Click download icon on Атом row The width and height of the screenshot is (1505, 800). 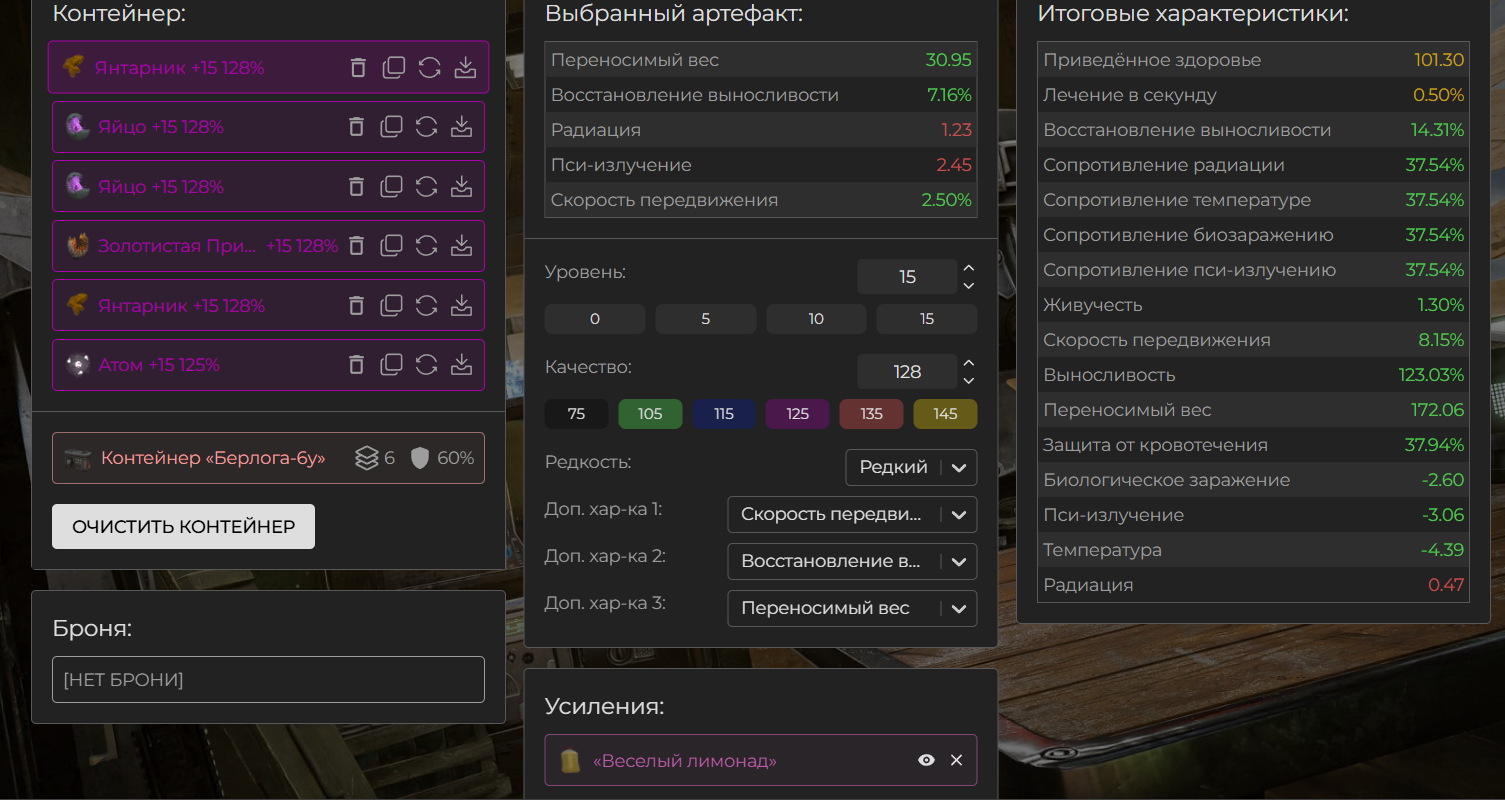pyautogui.click(x=461, y=365)
